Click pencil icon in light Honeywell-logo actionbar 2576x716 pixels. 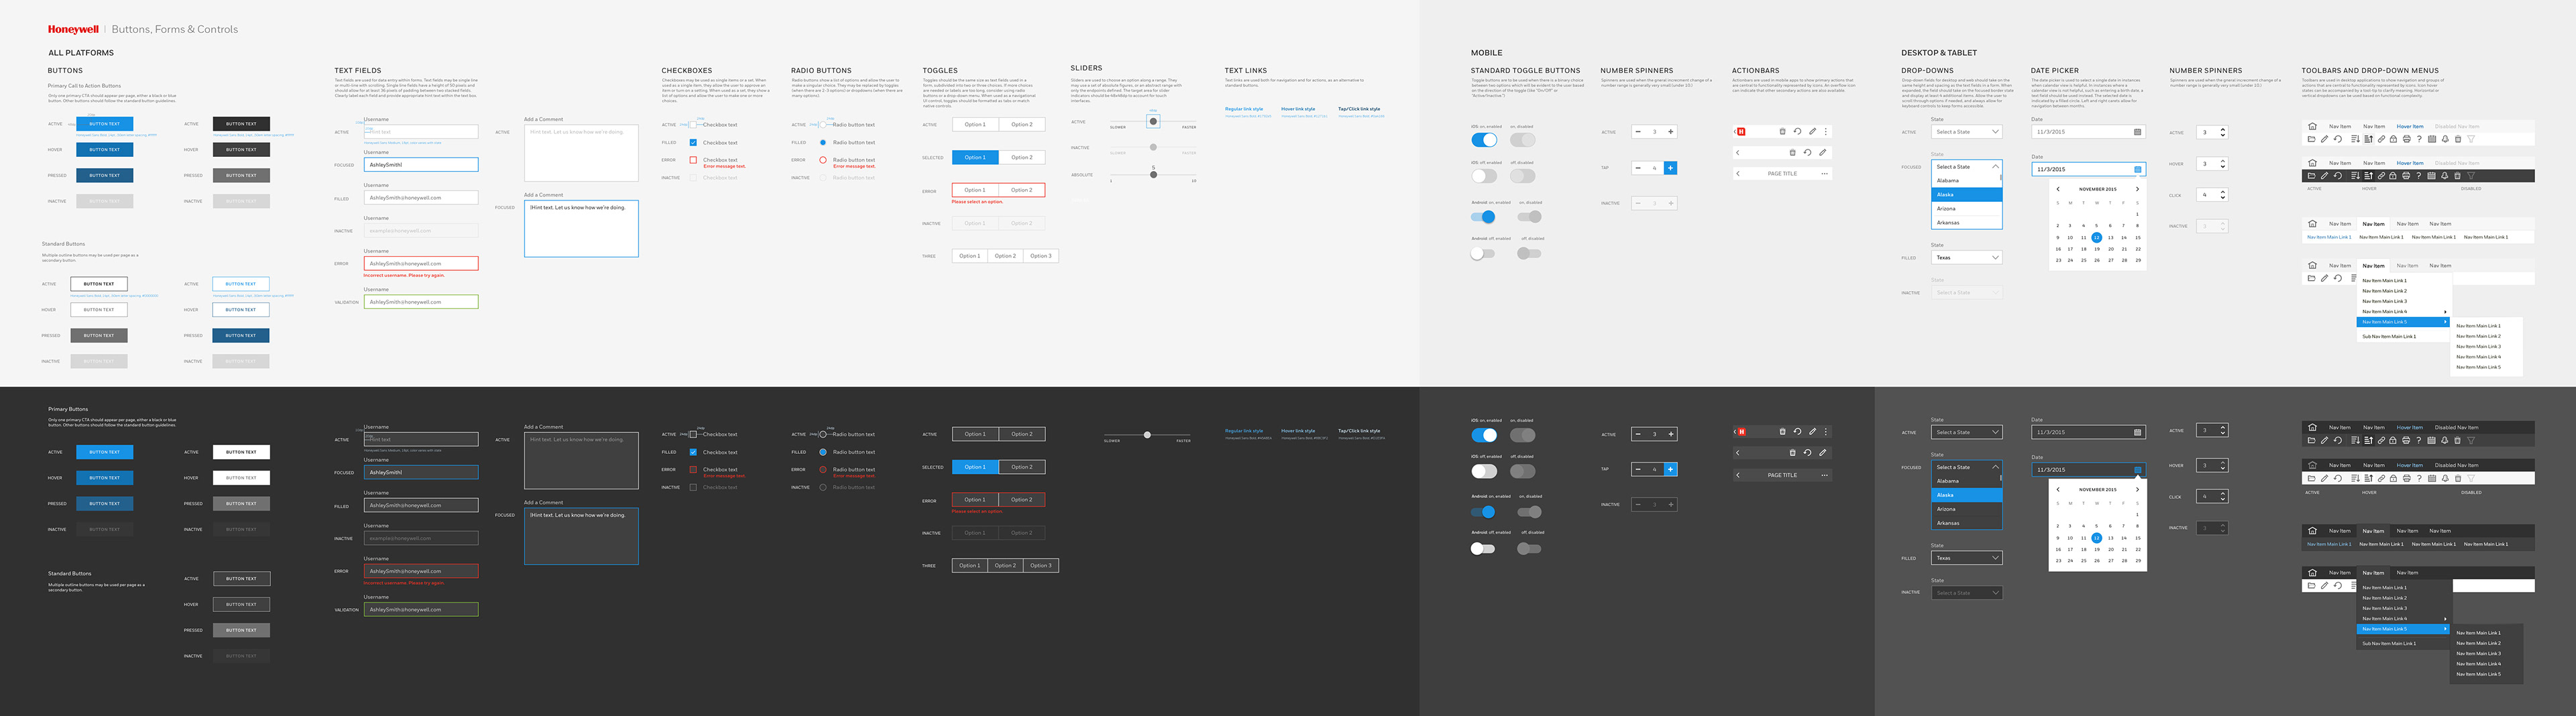1813,132
